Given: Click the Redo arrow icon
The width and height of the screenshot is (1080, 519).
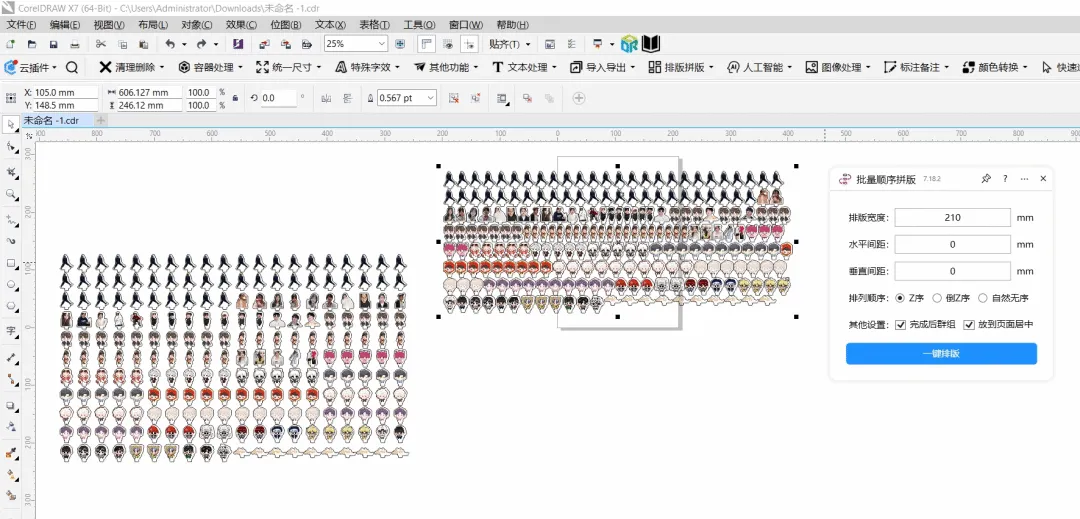Looking at the screenshot, I should click(x=201, y=44).
